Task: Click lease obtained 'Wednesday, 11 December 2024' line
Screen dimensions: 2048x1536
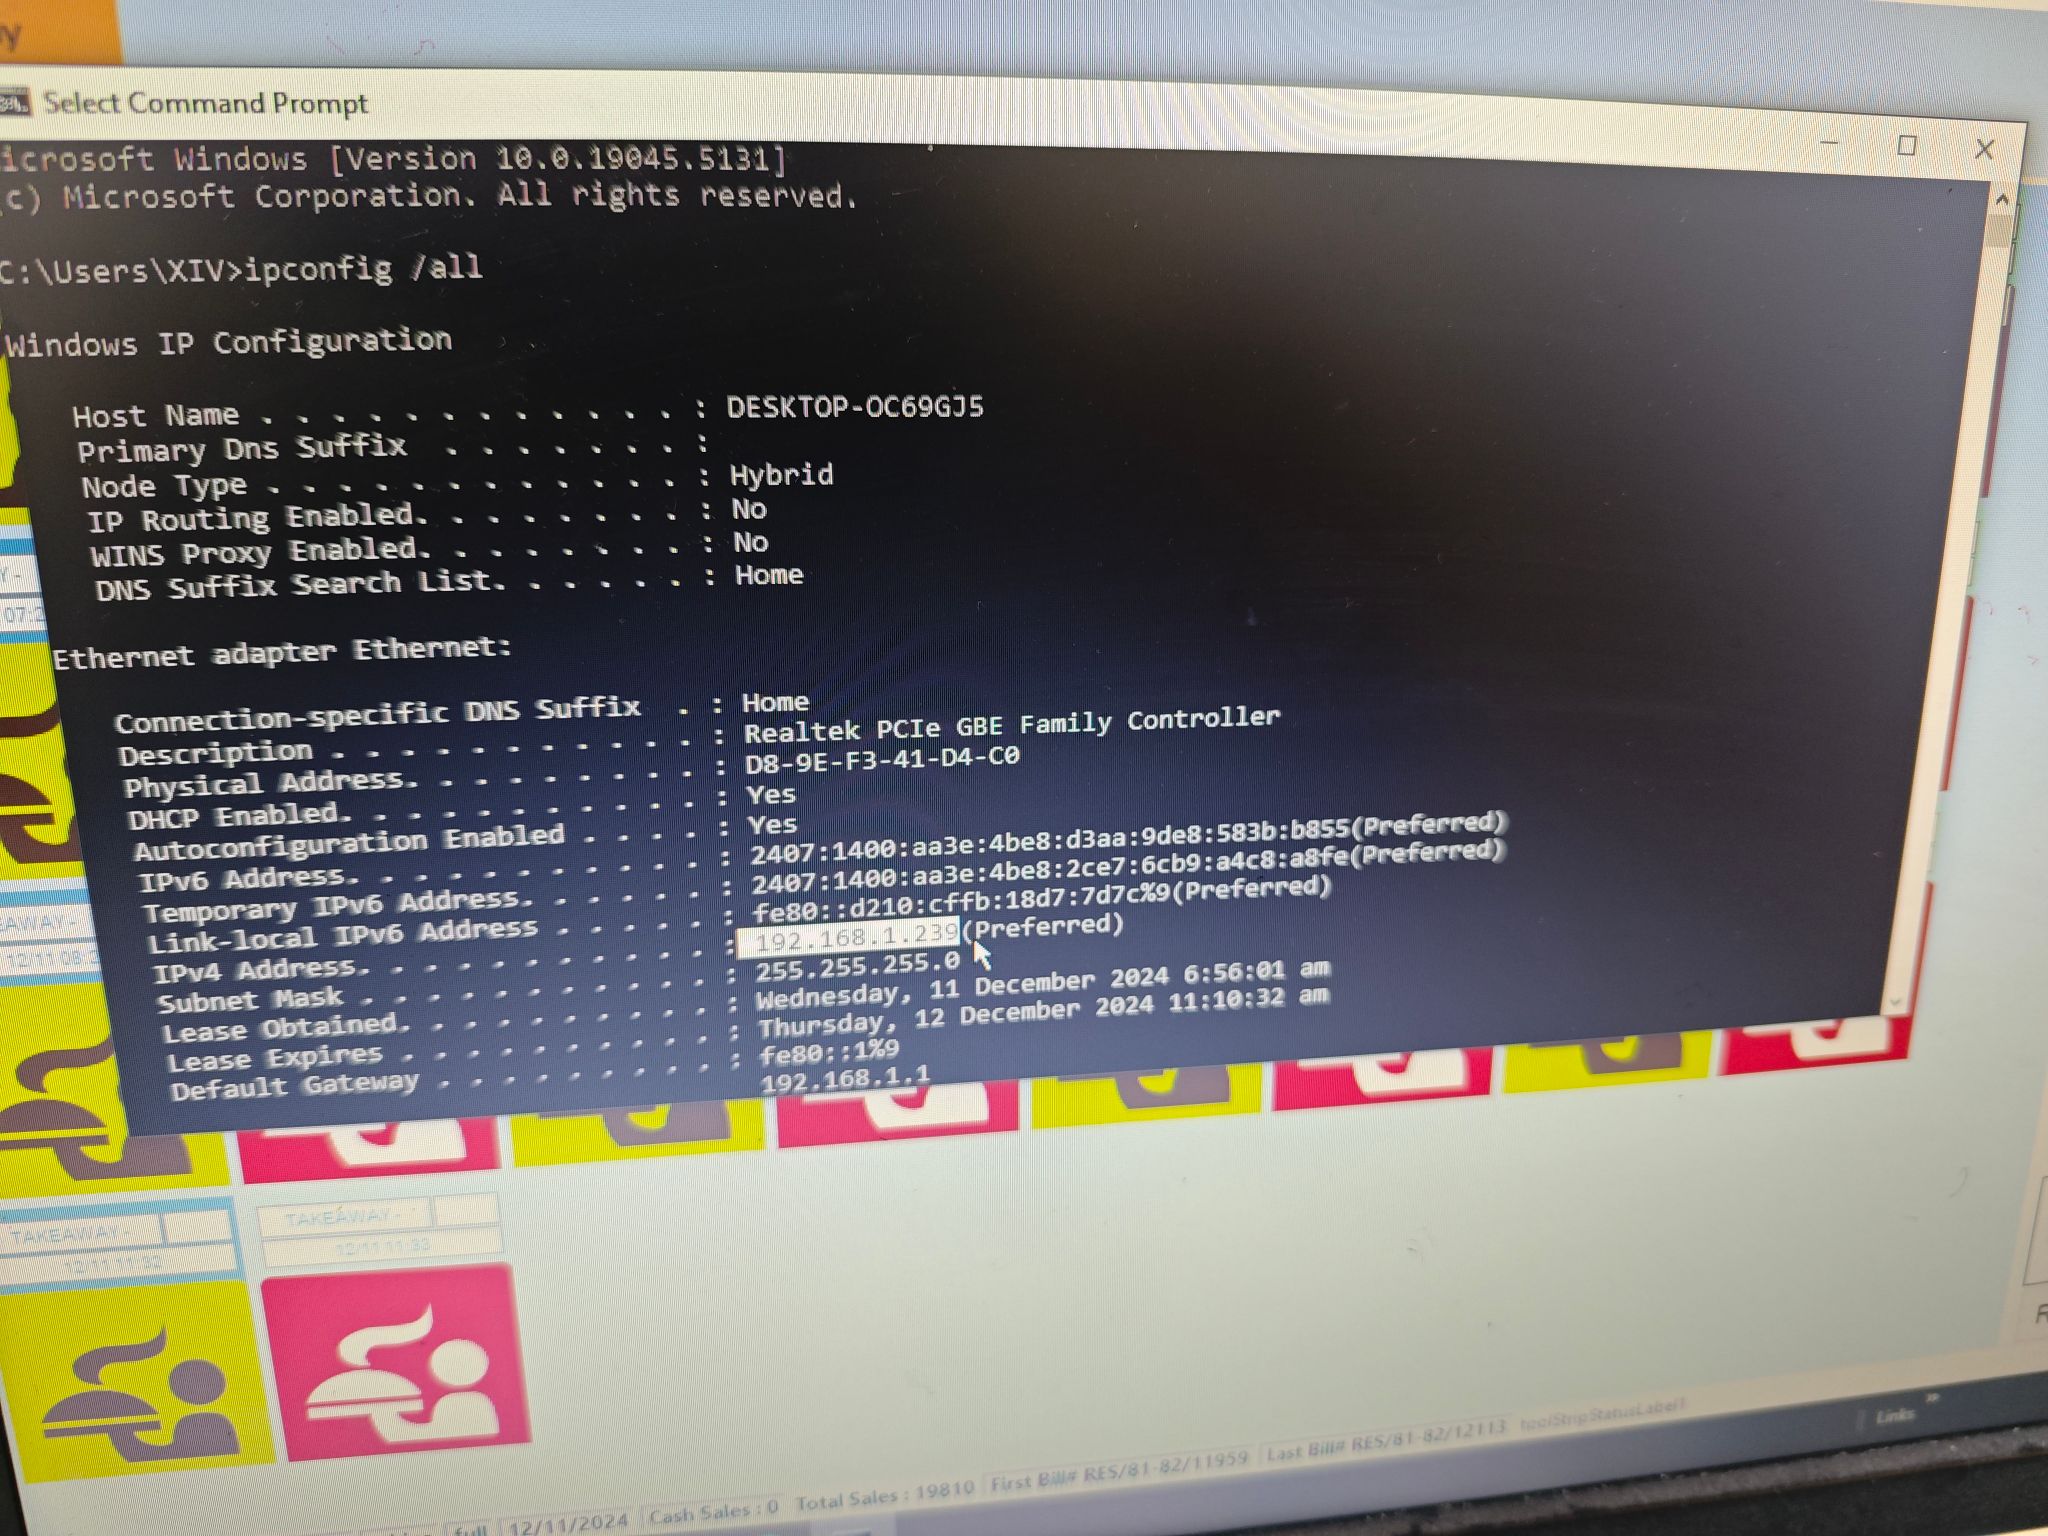Action: (x=1043, y=984)
